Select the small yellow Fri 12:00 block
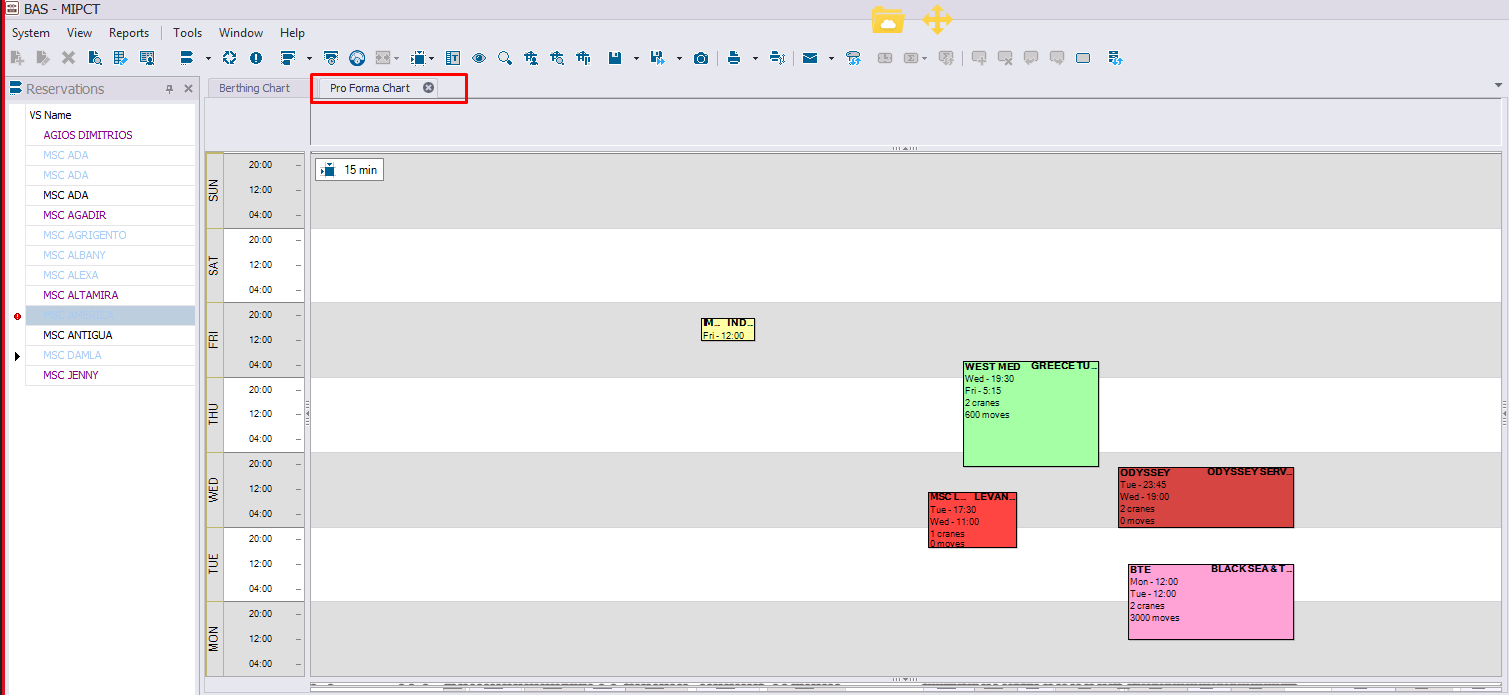1509x695 pixels. [728, 330]
